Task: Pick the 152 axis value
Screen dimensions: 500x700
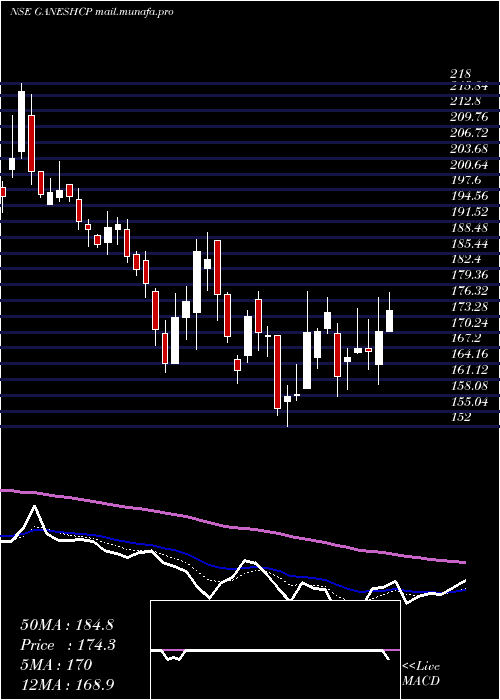Action: click(x=461, y=417)
